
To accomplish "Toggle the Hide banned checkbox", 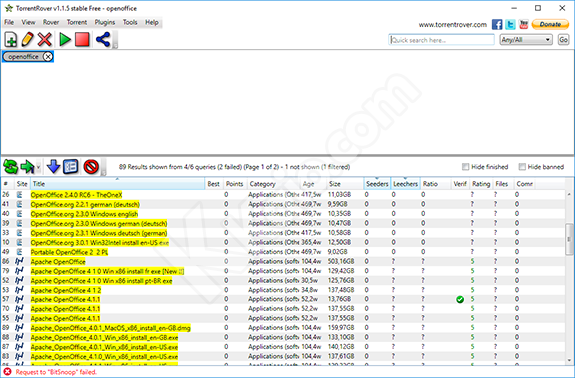I will click(522, 167).
